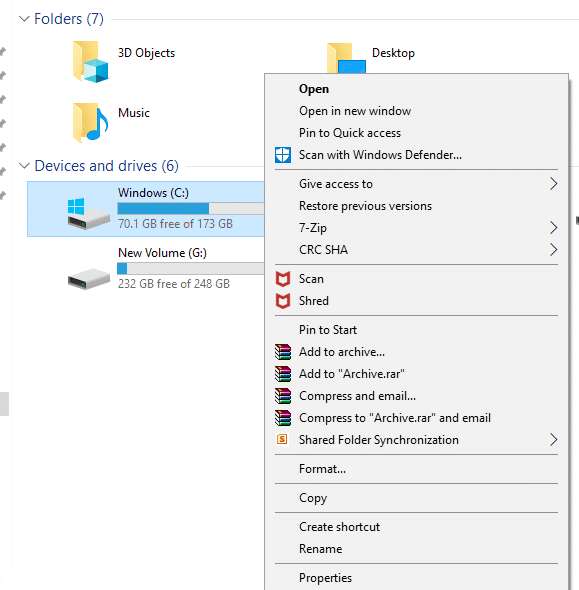Choose Compress to "Archive.rar" and email
Viewport: 579px width, 590px height.
click(x=416, y=418)
